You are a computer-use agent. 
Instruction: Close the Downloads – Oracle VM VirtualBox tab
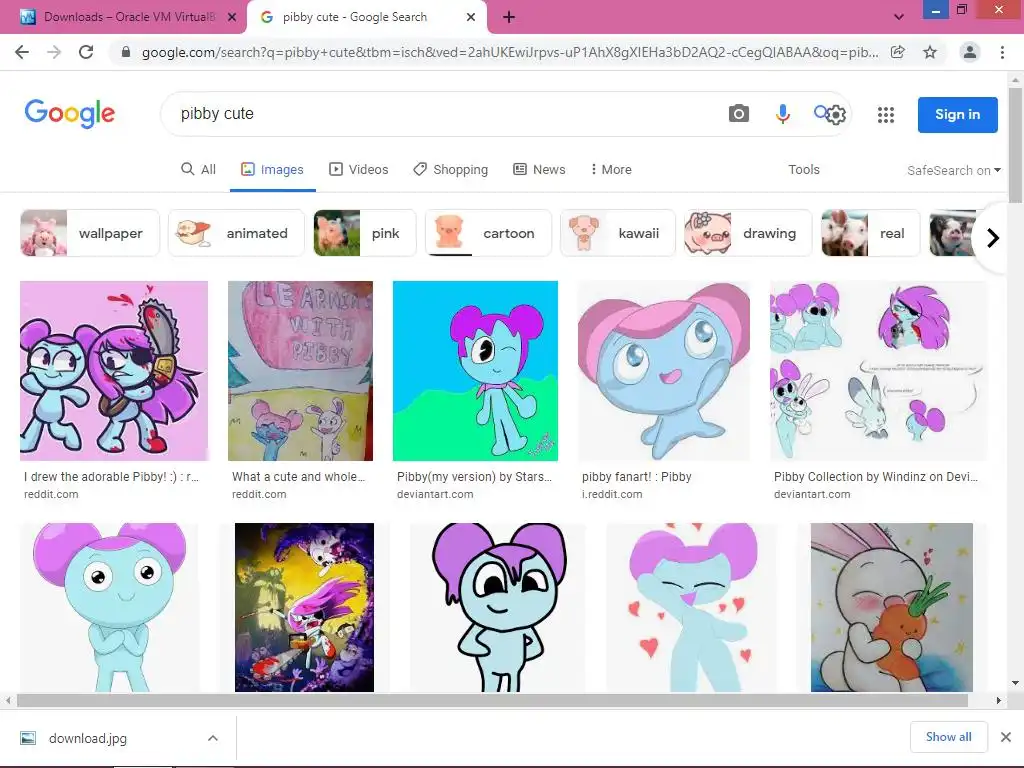pos(232,18)
